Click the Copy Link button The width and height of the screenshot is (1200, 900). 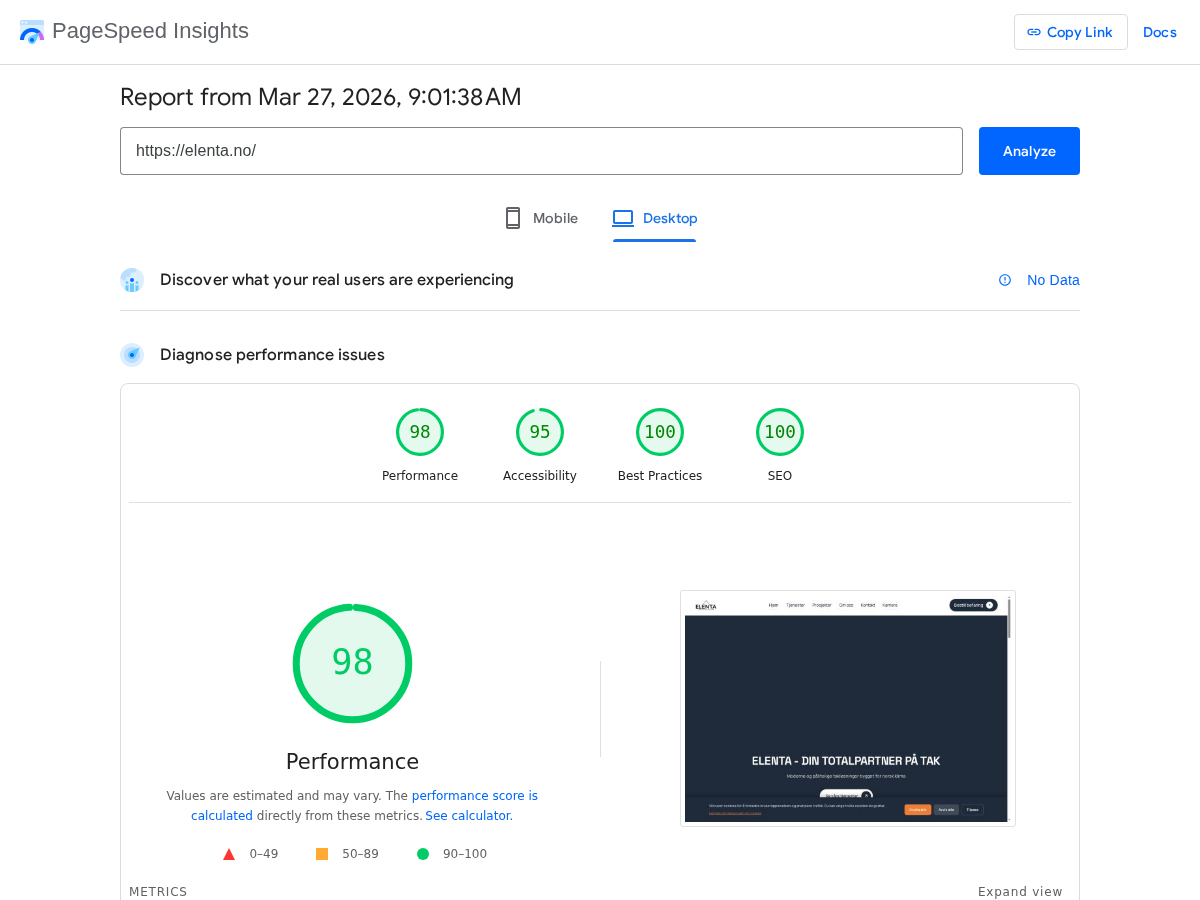(x=1070, y=31)
